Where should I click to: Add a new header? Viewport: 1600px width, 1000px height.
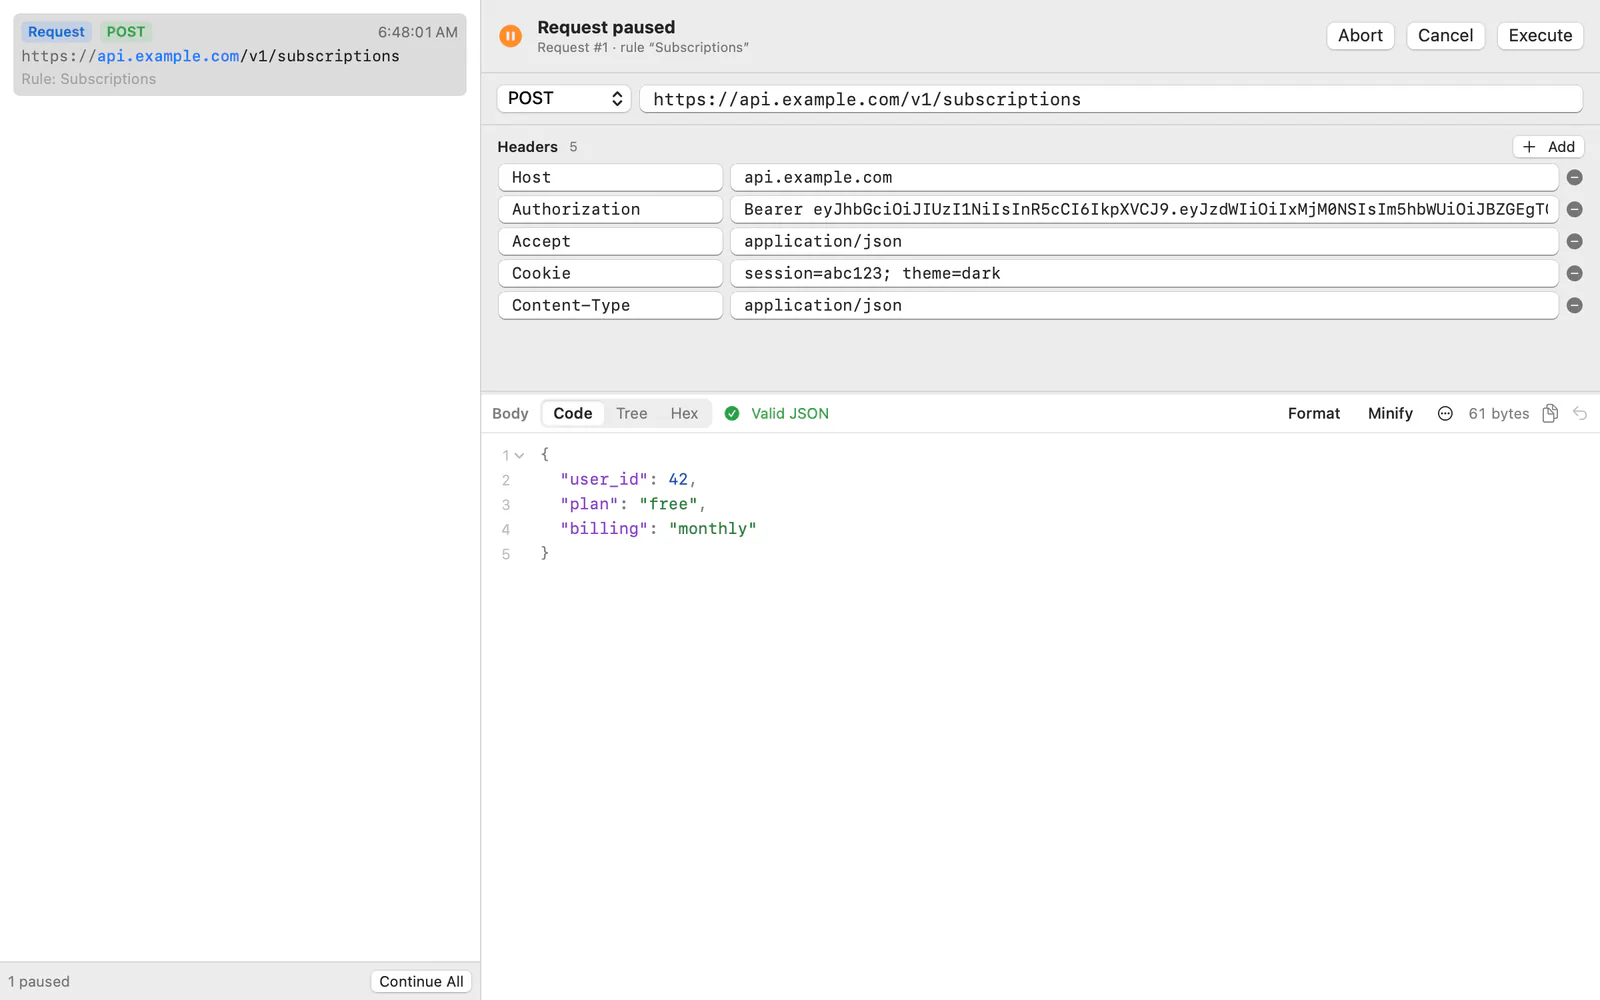[1548, 147]
